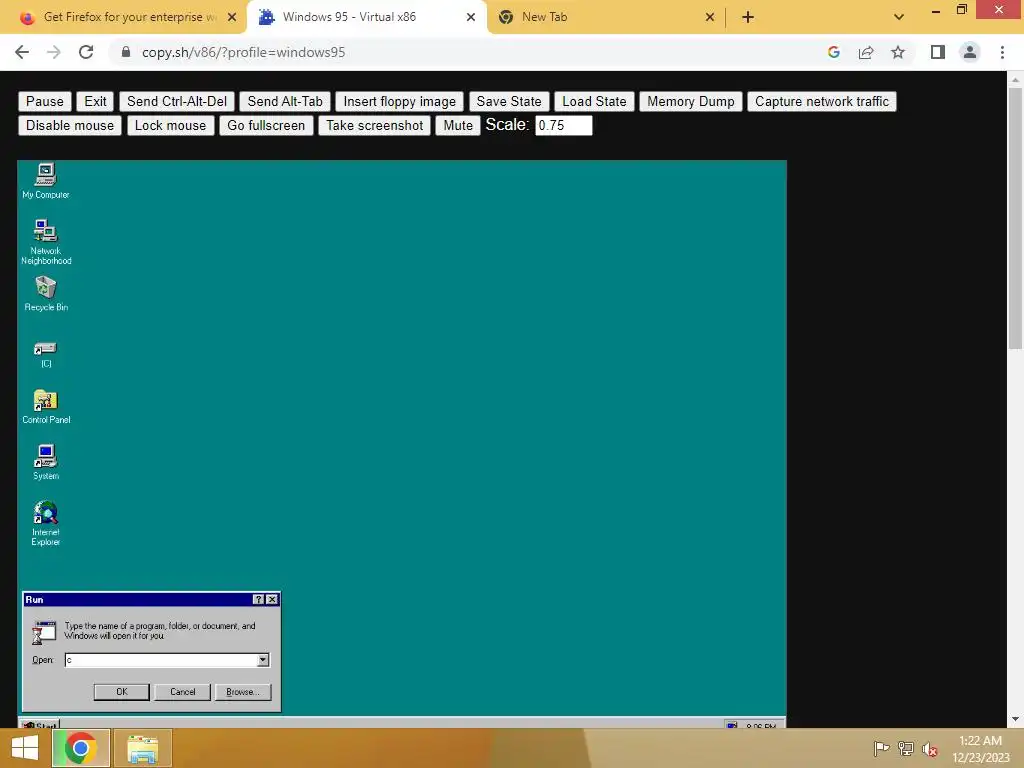Image resolution: width=1024 pixels, height=768 pixels.
Task: Click the share page icon
Action: [x=866, y=52]
